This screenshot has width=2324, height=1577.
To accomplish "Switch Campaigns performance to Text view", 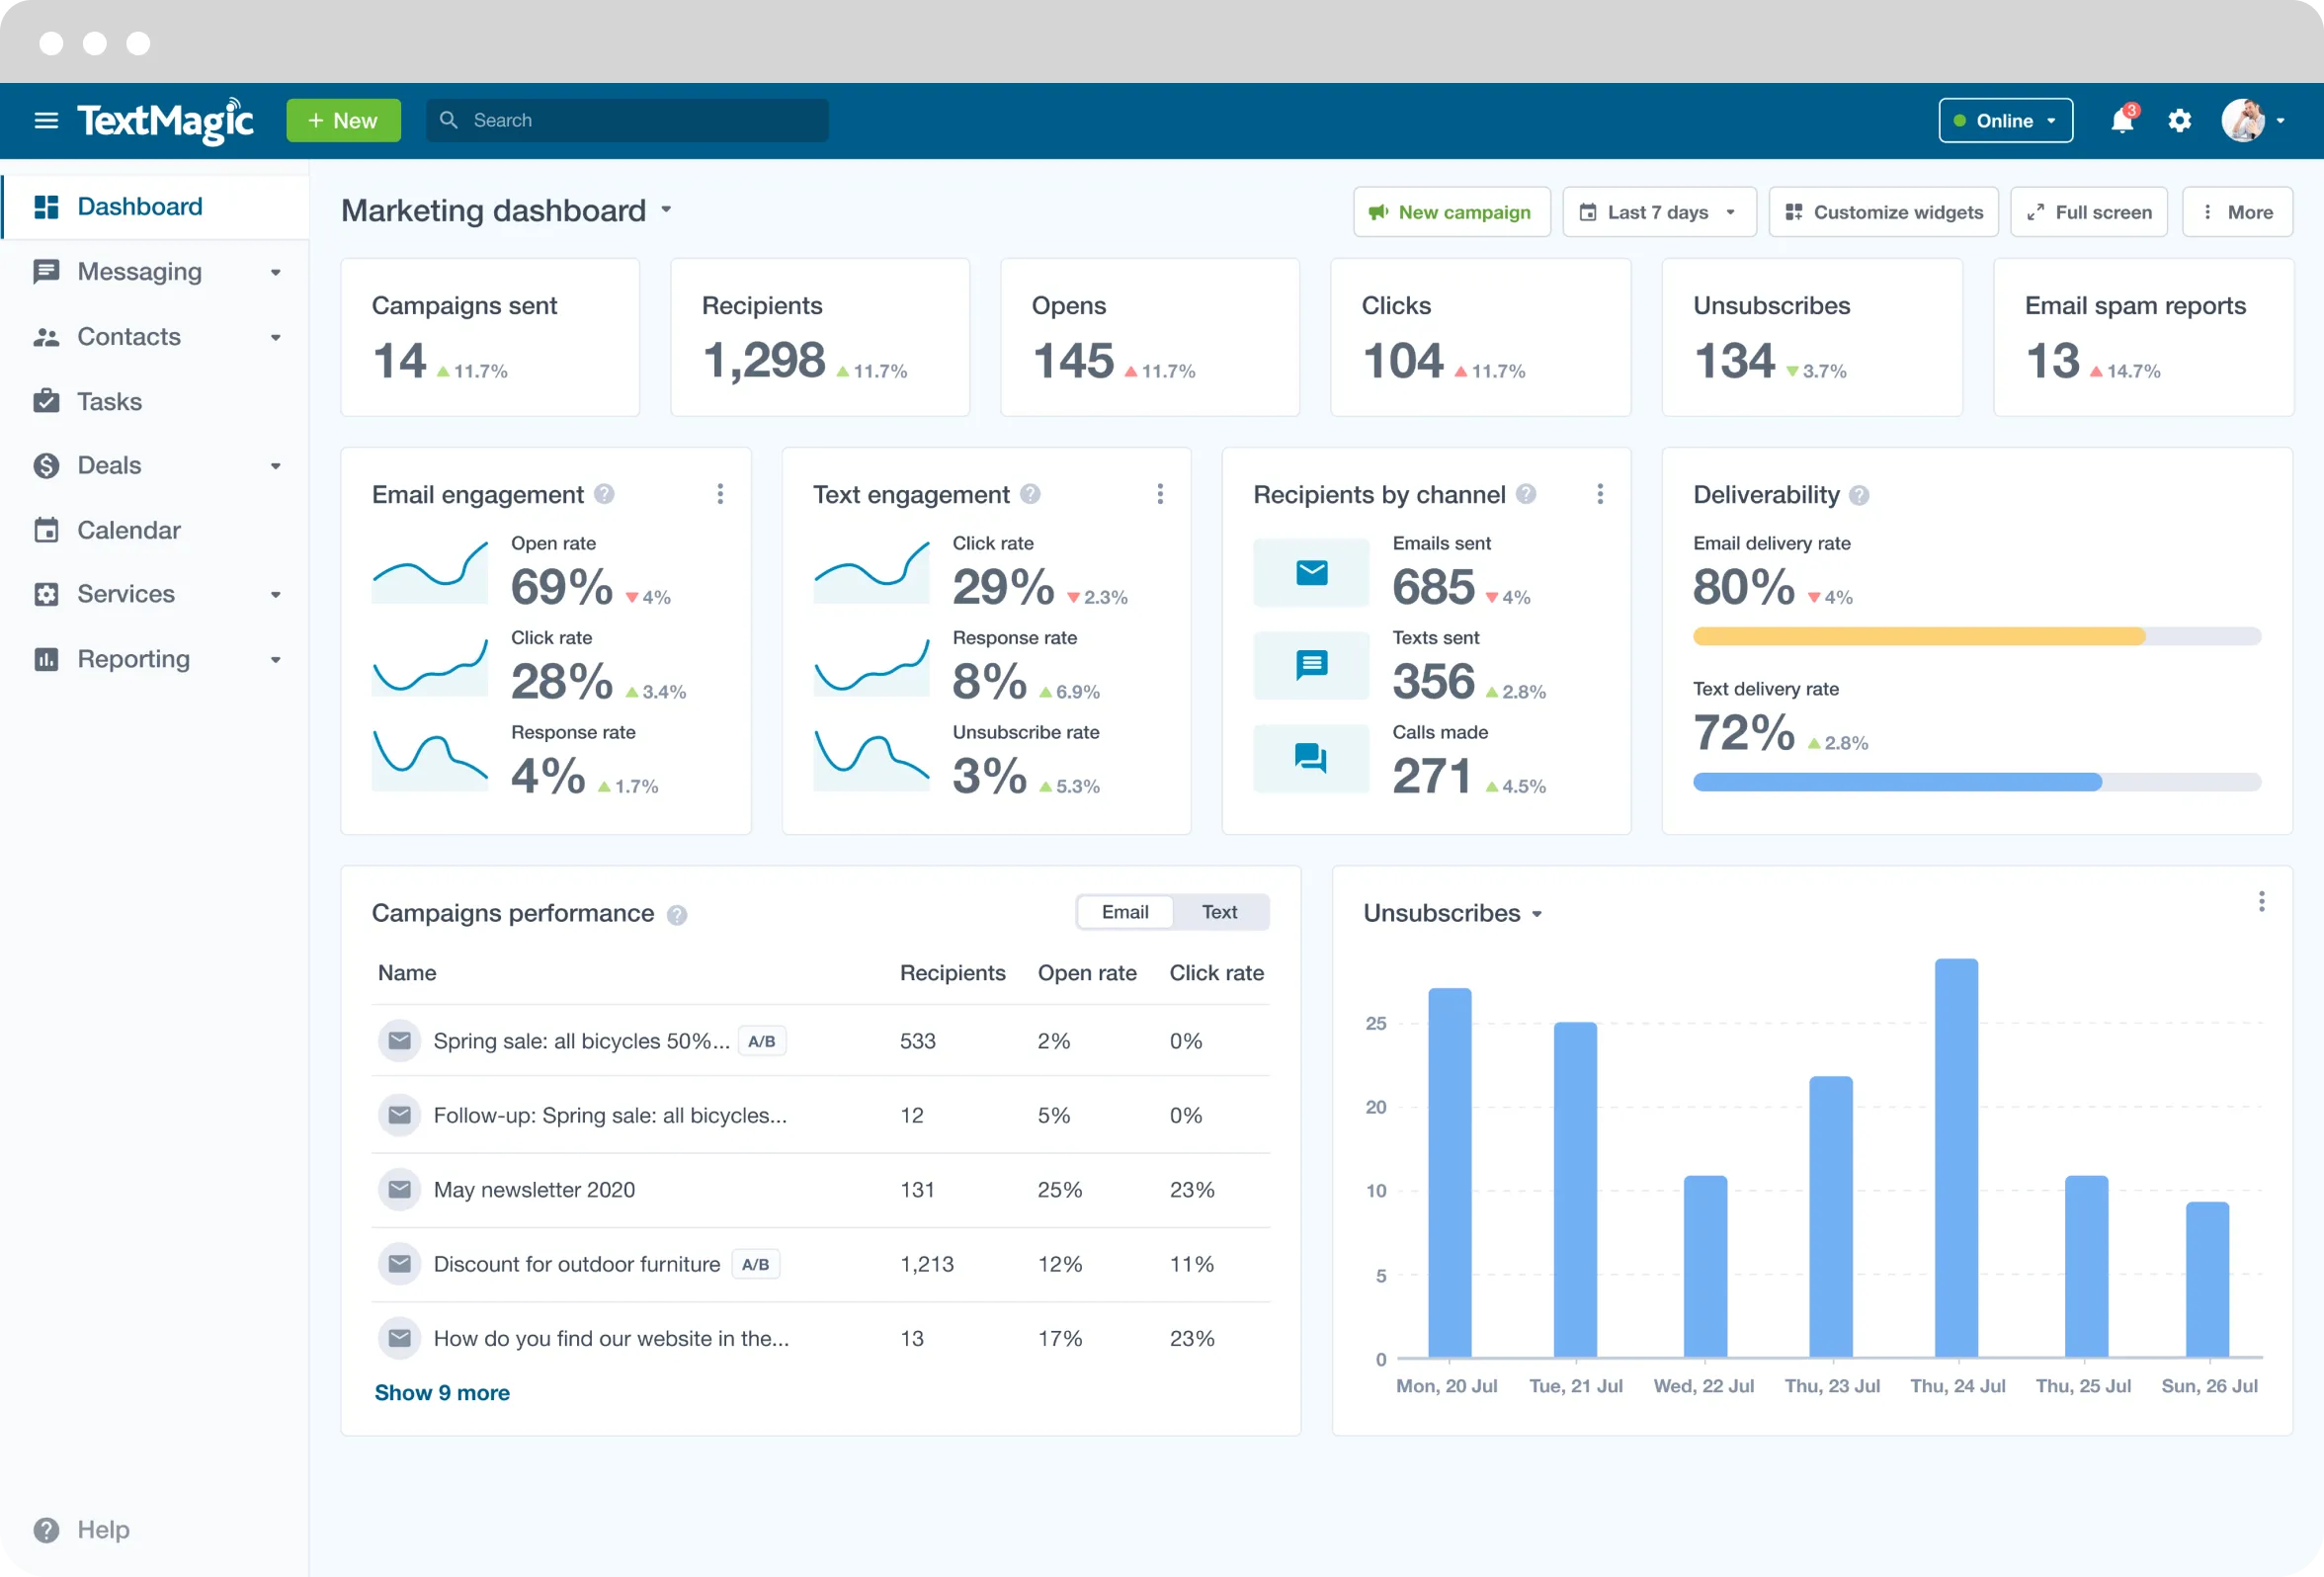I will tap(1219, 911).
